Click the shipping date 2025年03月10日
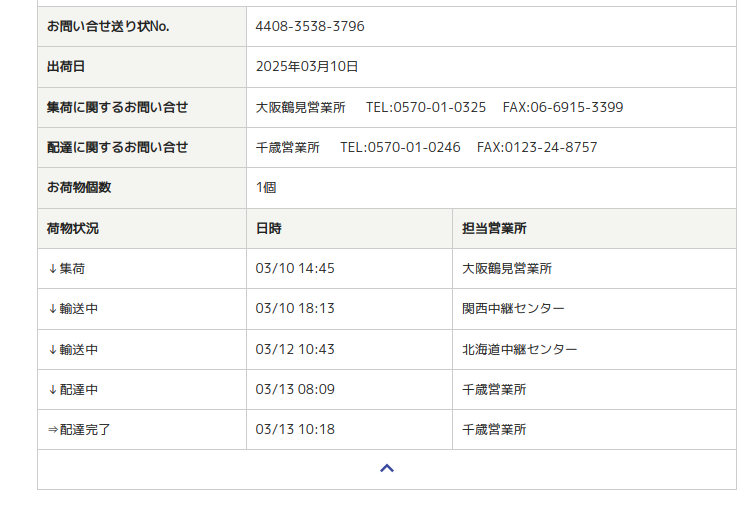This screenshot has height=515, width=753. click(307, 66)
